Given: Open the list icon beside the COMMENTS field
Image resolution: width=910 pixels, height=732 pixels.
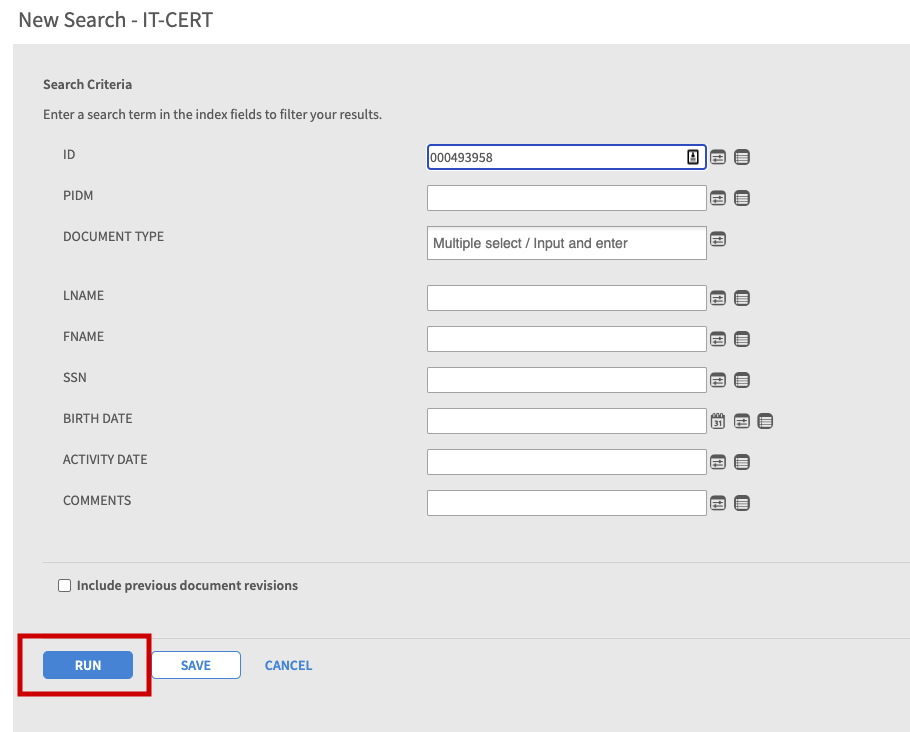Looking at the screenshot, I should click(742, 503).
